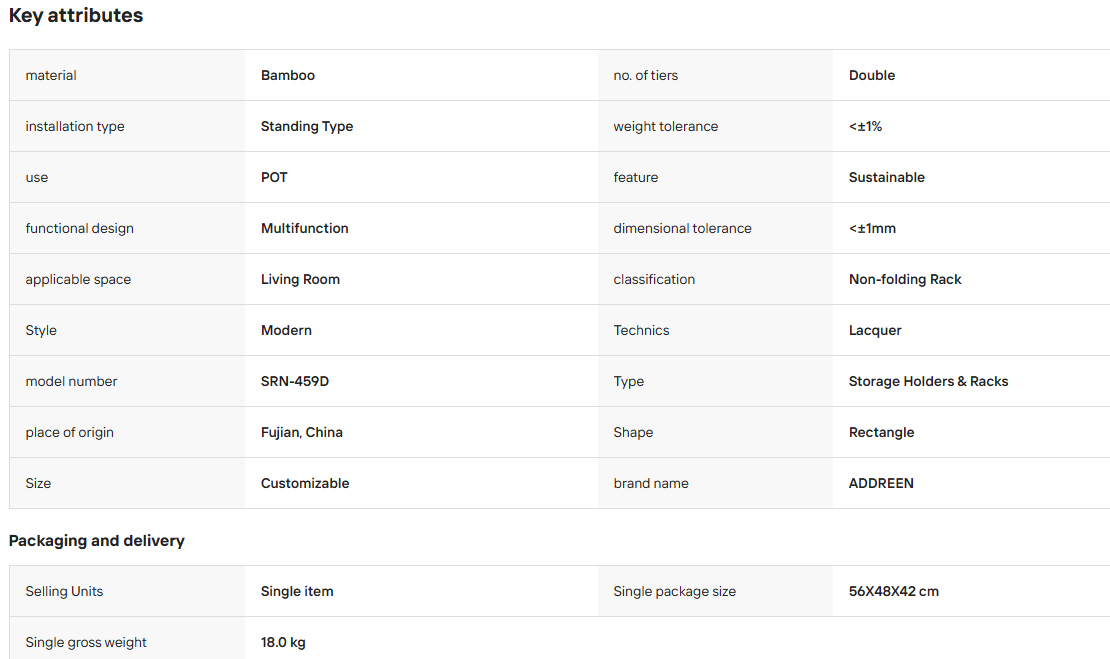1110x659 pixels.
Task: Select the Sustainable feature value
Action: coord(886,177)
